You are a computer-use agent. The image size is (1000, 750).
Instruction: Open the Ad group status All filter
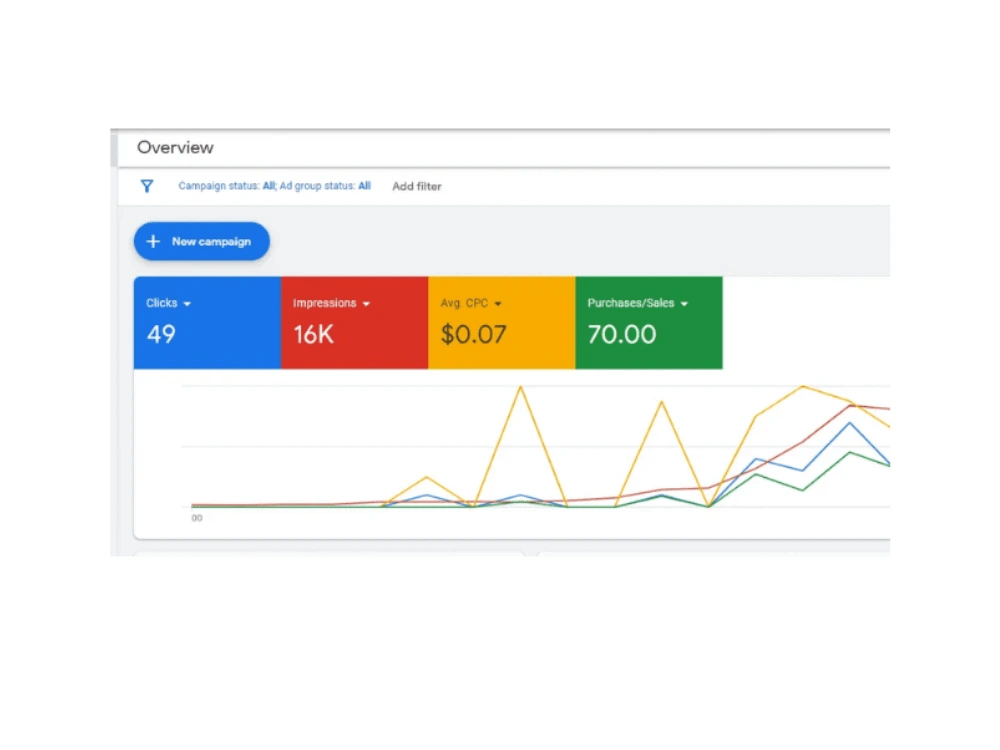pos(325,186)
